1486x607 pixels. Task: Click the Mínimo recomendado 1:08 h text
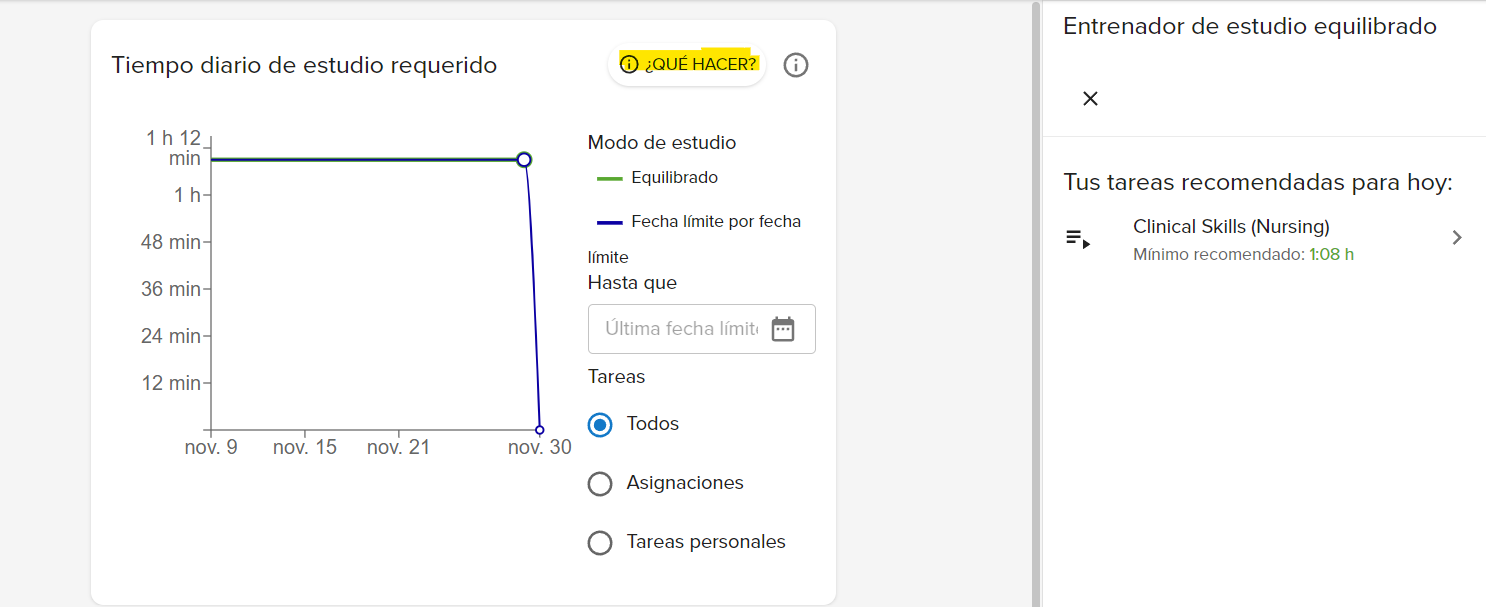click(1243, 255)
